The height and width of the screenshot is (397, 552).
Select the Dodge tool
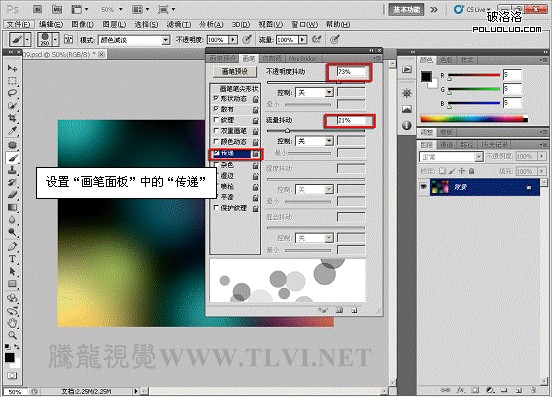(x=12, y=232)
